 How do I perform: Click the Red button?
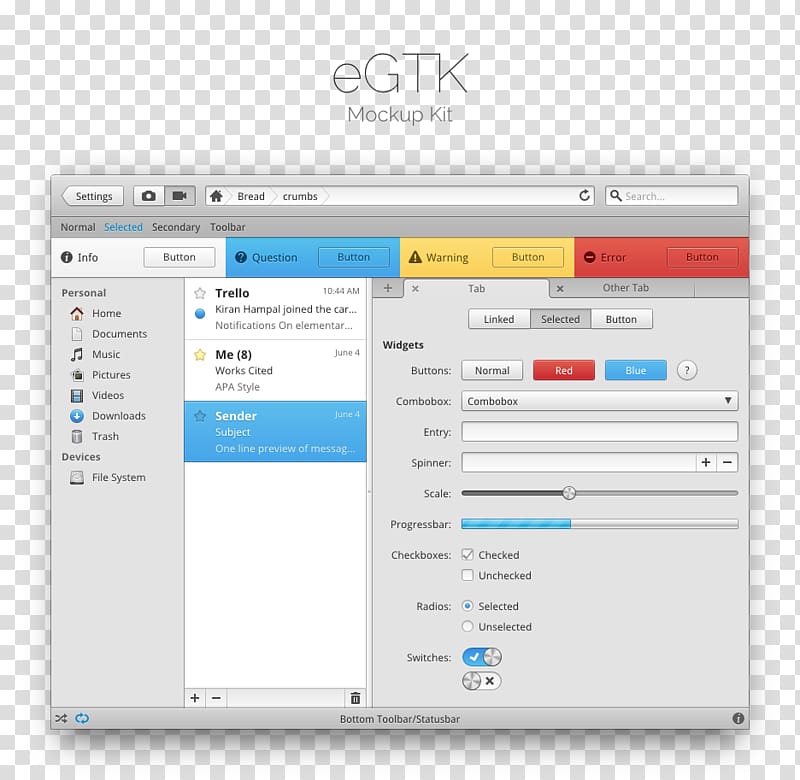click(564, 370)
